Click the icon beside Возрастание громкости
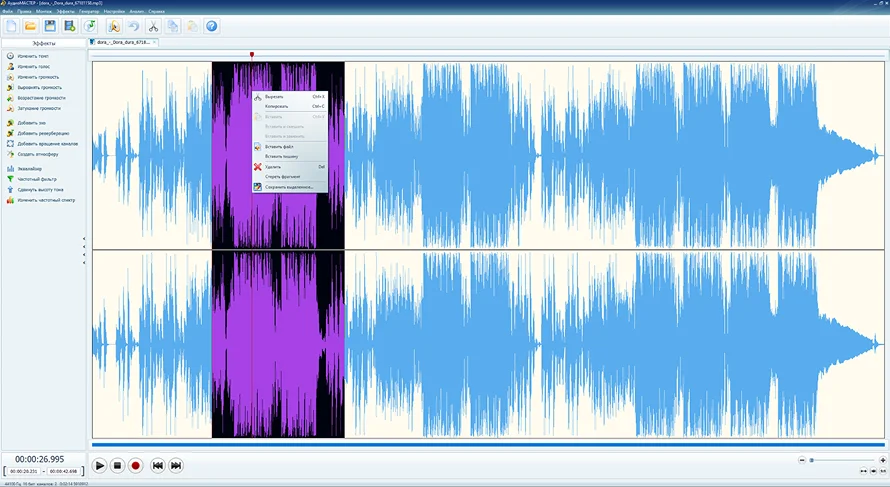 click(10, 98)
